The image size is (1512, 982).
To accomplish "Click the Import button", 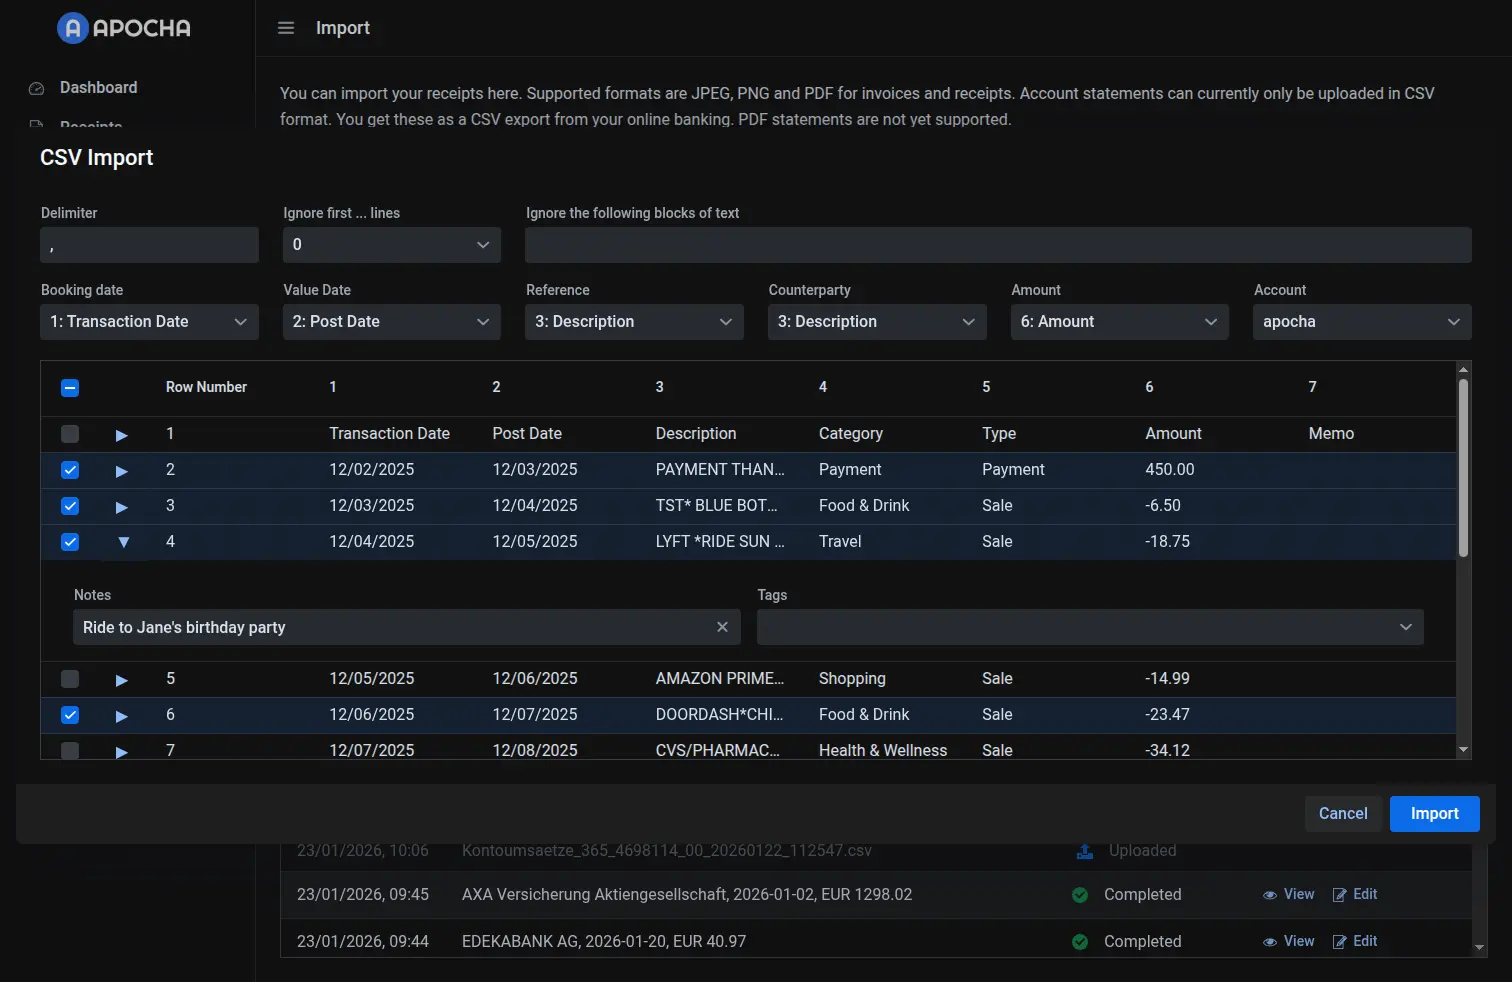I will tap(1434, 814).
